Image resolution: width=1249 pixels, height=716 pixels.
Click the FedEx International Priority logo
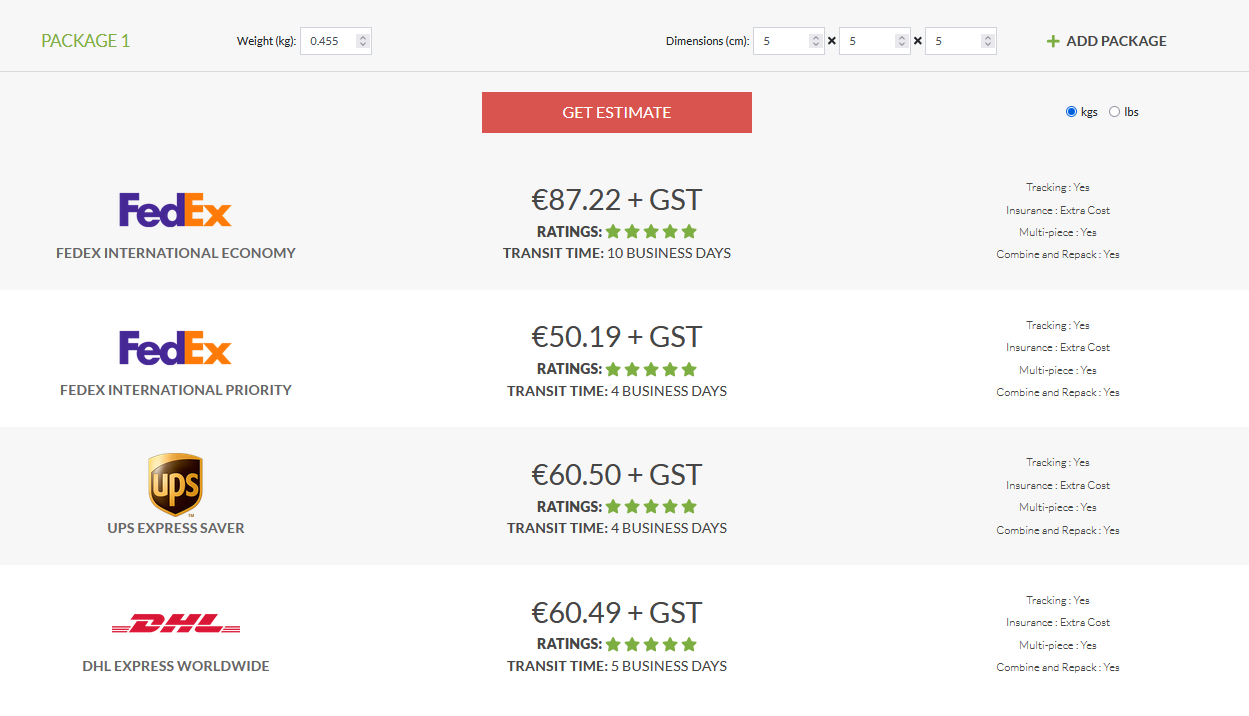coord(175,348)
